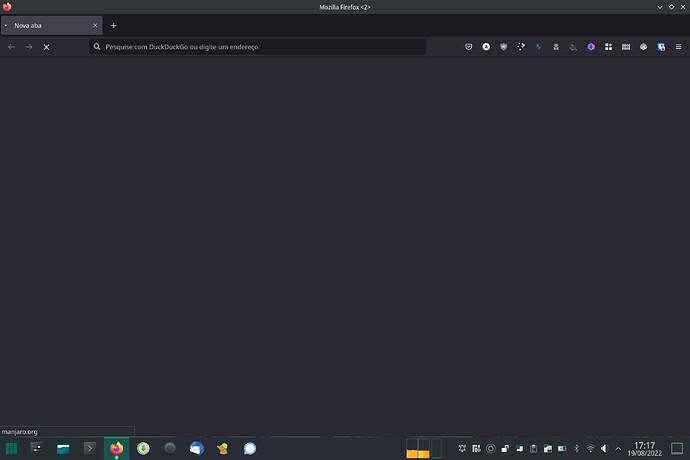
Task: Click the blue shield extension icon
Action: click(661, 47)
